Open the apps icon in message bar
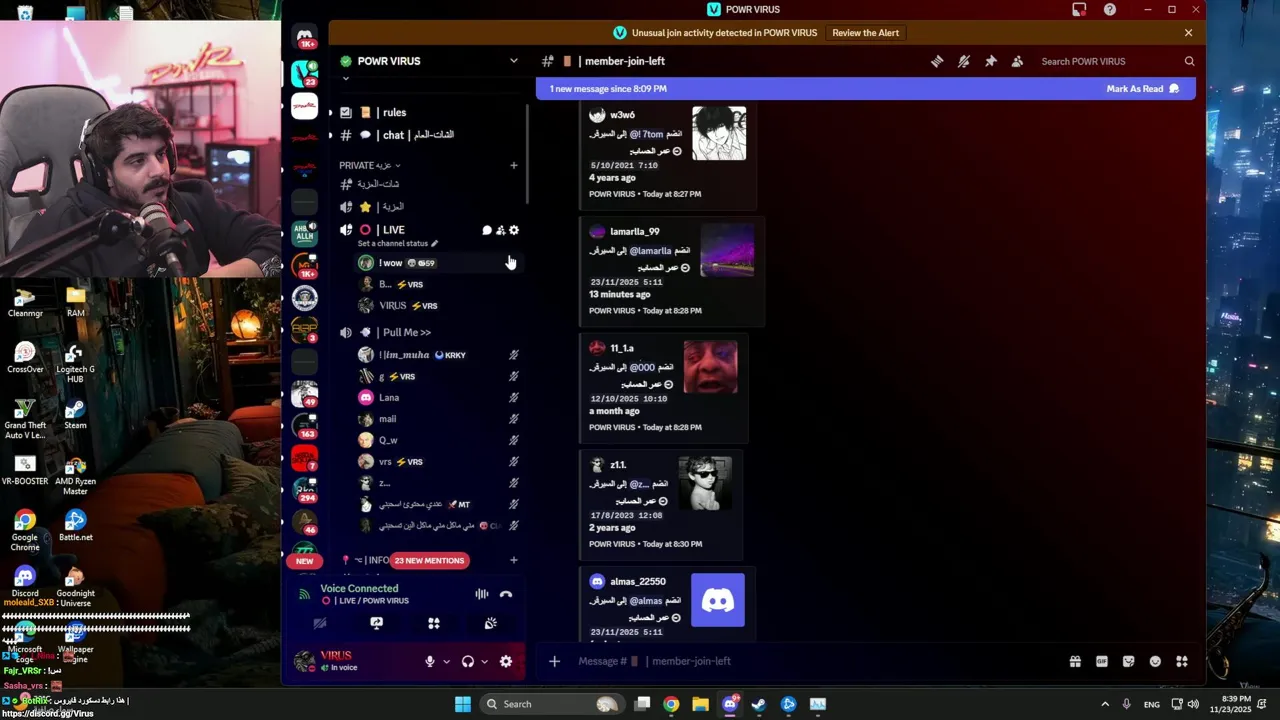The image size is (1280, 720). (1182, 661)
